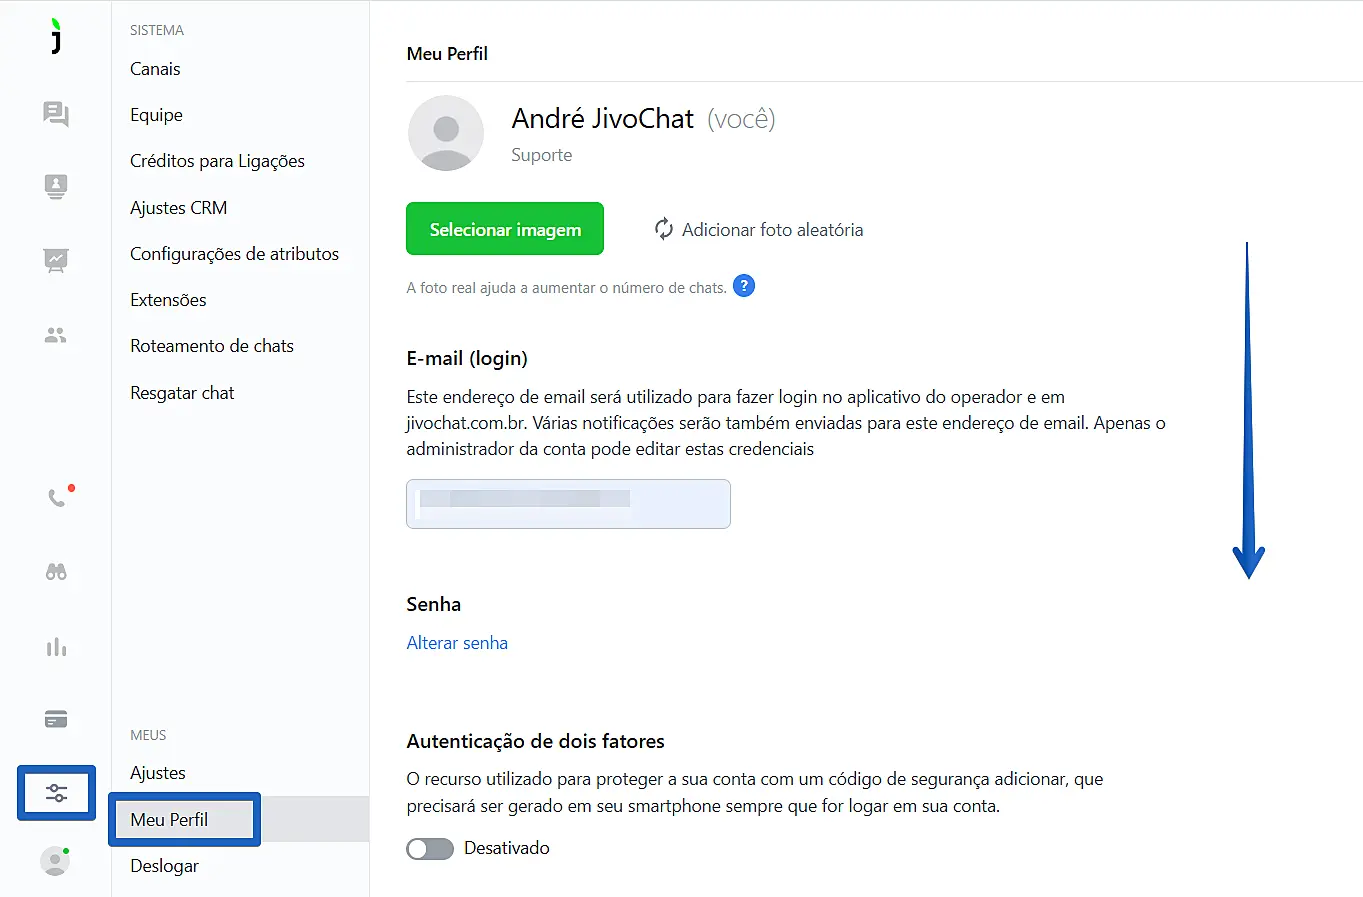Open the billing card icon
This screenshot has height=897, width=1363.
pyautogui.click(x=56, y=720)
